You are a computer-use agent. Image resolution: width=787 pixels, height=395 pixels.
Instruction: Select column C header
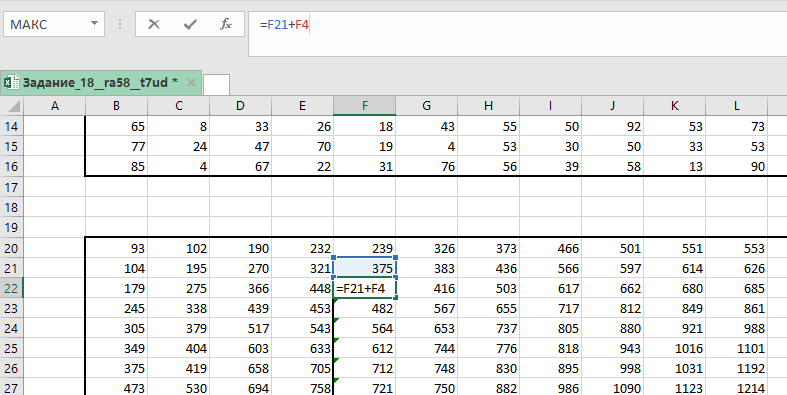[179, 106]
